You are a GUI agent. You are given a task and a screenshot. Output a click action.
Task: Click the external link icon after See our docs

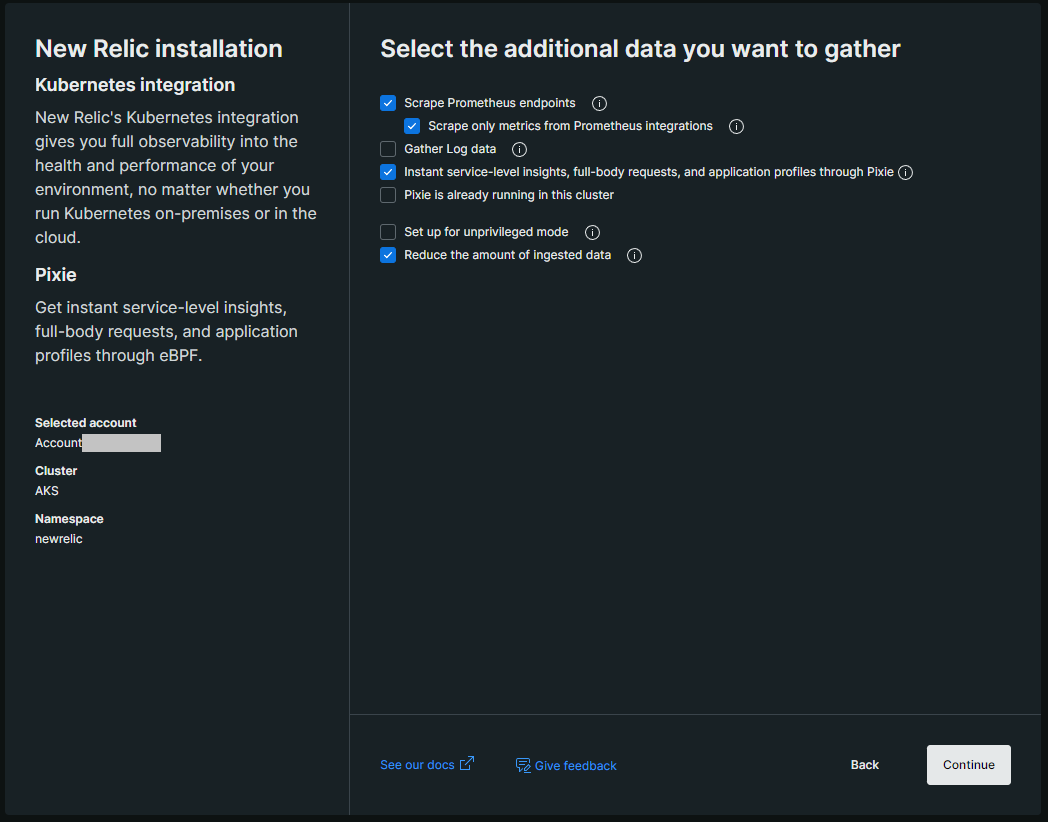click(467, 763)
